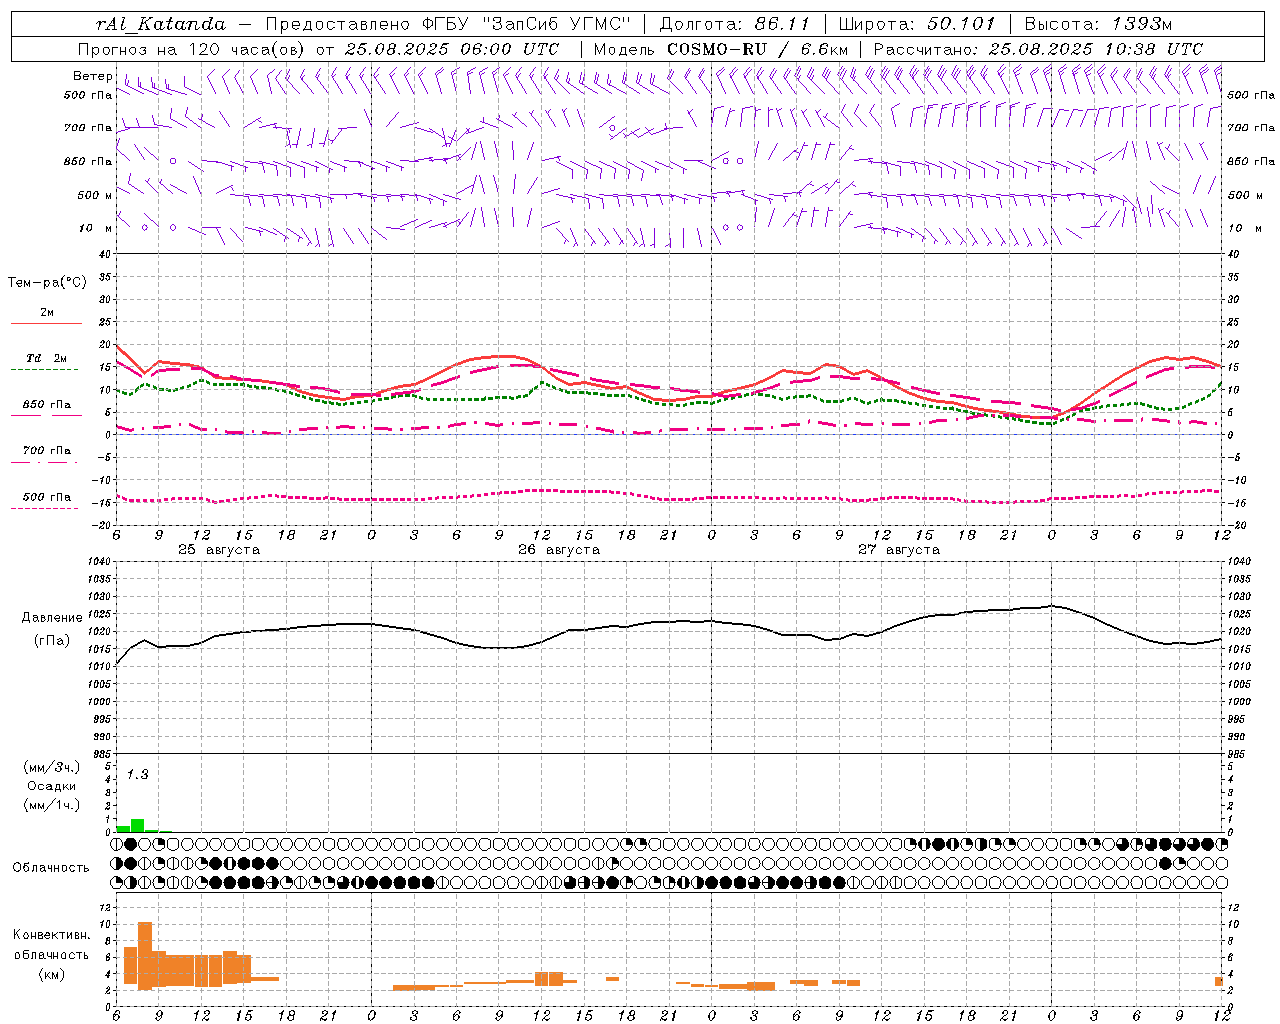Viewport: 1280px width, 1024px height.
Task: Click the 850 гПа temperature legend label
Action: coord(47,404)
